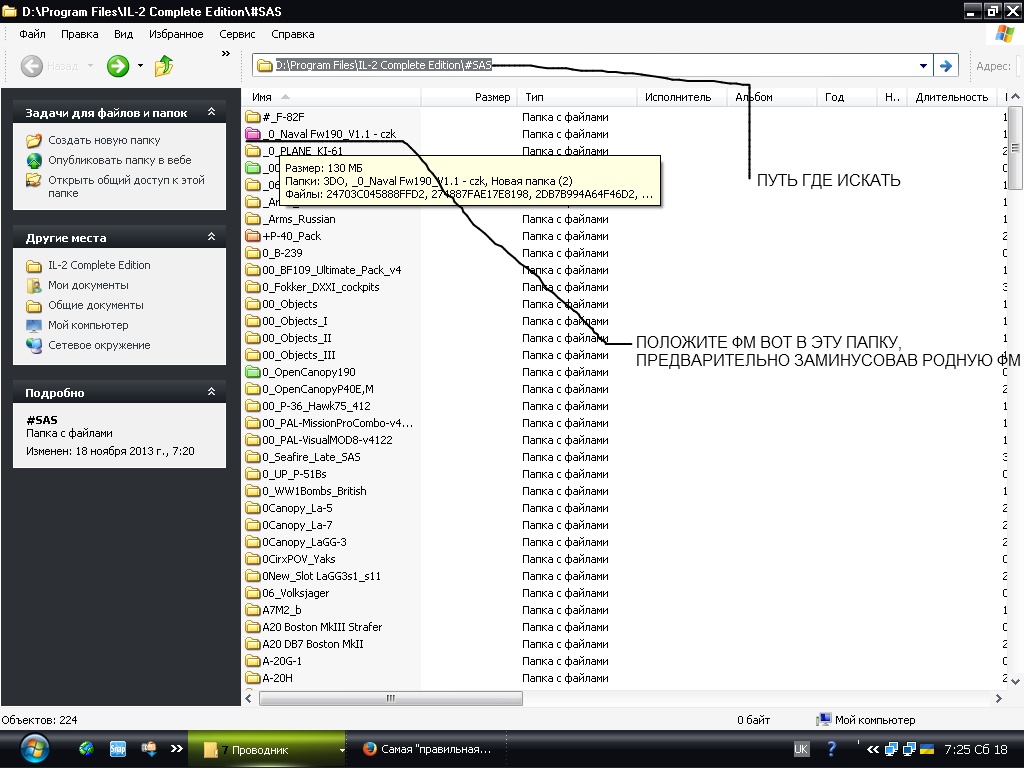Viewport: 1024px width, 768px height.
Task: Click the greyed-out Back arrow button
Action: (32, 66)
